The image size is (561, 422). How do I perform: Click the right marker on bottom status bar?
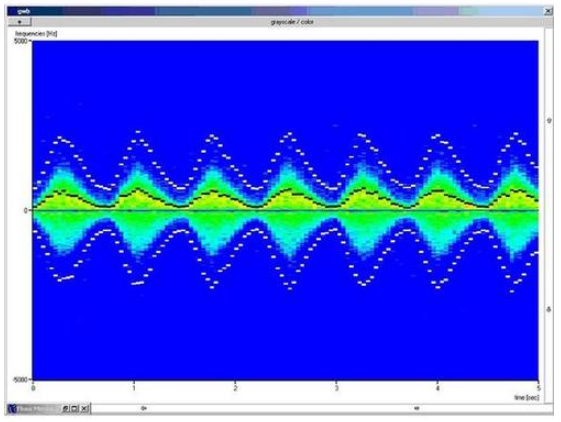(x=416, y=408)
